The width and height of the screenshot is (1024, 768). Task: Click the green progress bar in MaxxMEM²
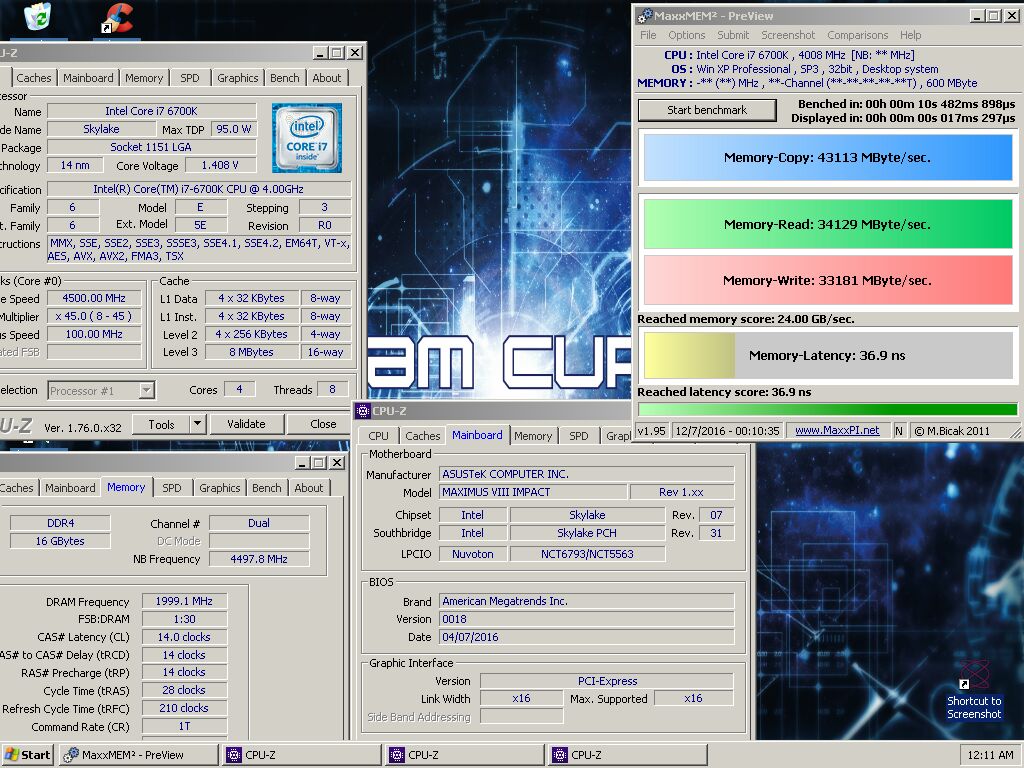[x=827, y=409]
